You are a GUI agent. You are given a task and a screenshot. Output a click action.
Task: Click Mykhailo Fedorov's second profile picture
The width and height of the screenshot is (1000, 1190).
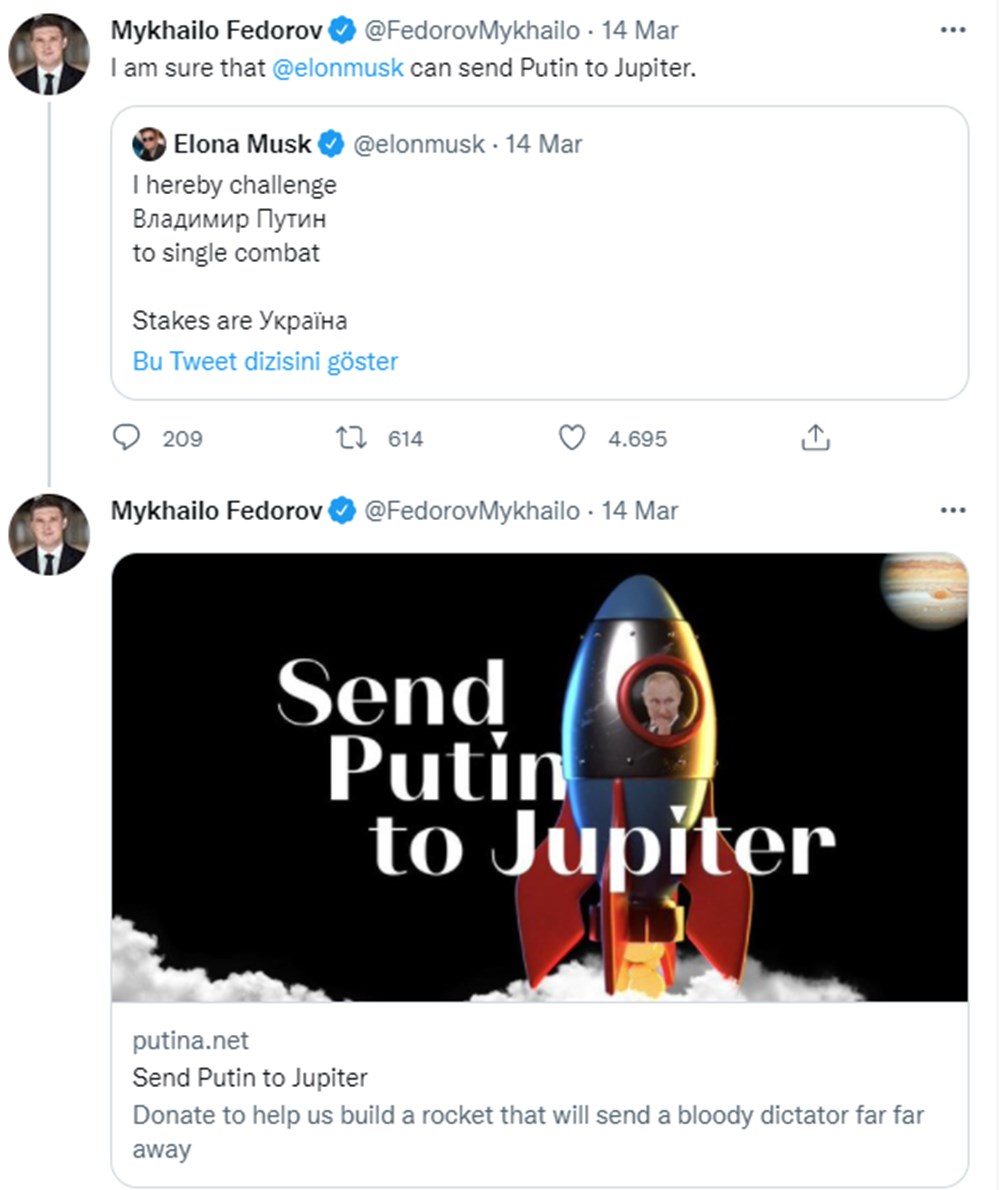coord(49,534)
